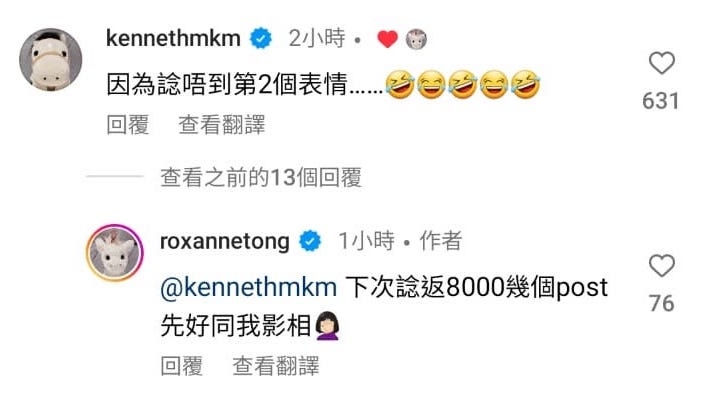Viewport: 709px width, 402px height.
Task: Open kennethmkm username profile link
Action: [x=173, y=38]
